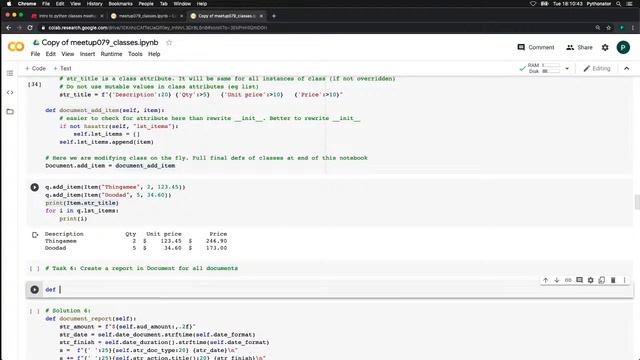Click the Disk usage bar

(551, 71)
